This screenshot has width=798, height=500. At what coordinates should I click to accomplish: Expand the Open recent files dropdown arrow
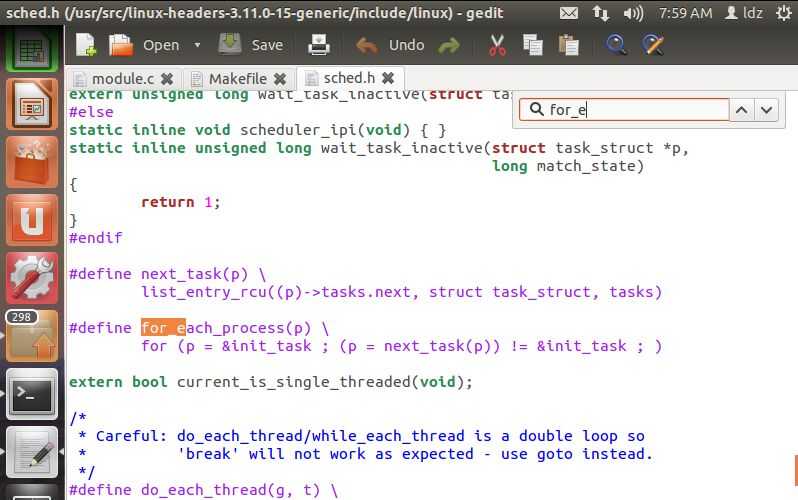tap(197, 45)
